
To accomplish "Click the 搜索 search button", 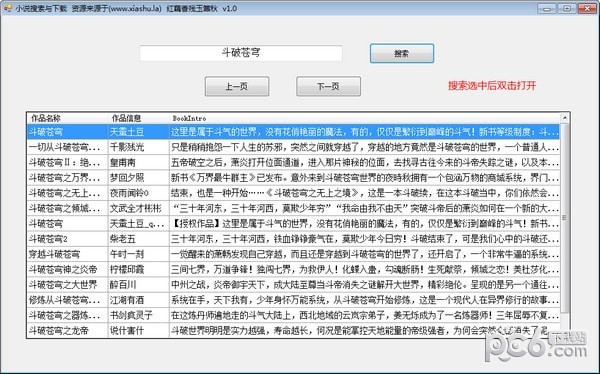I will (402, 53).
